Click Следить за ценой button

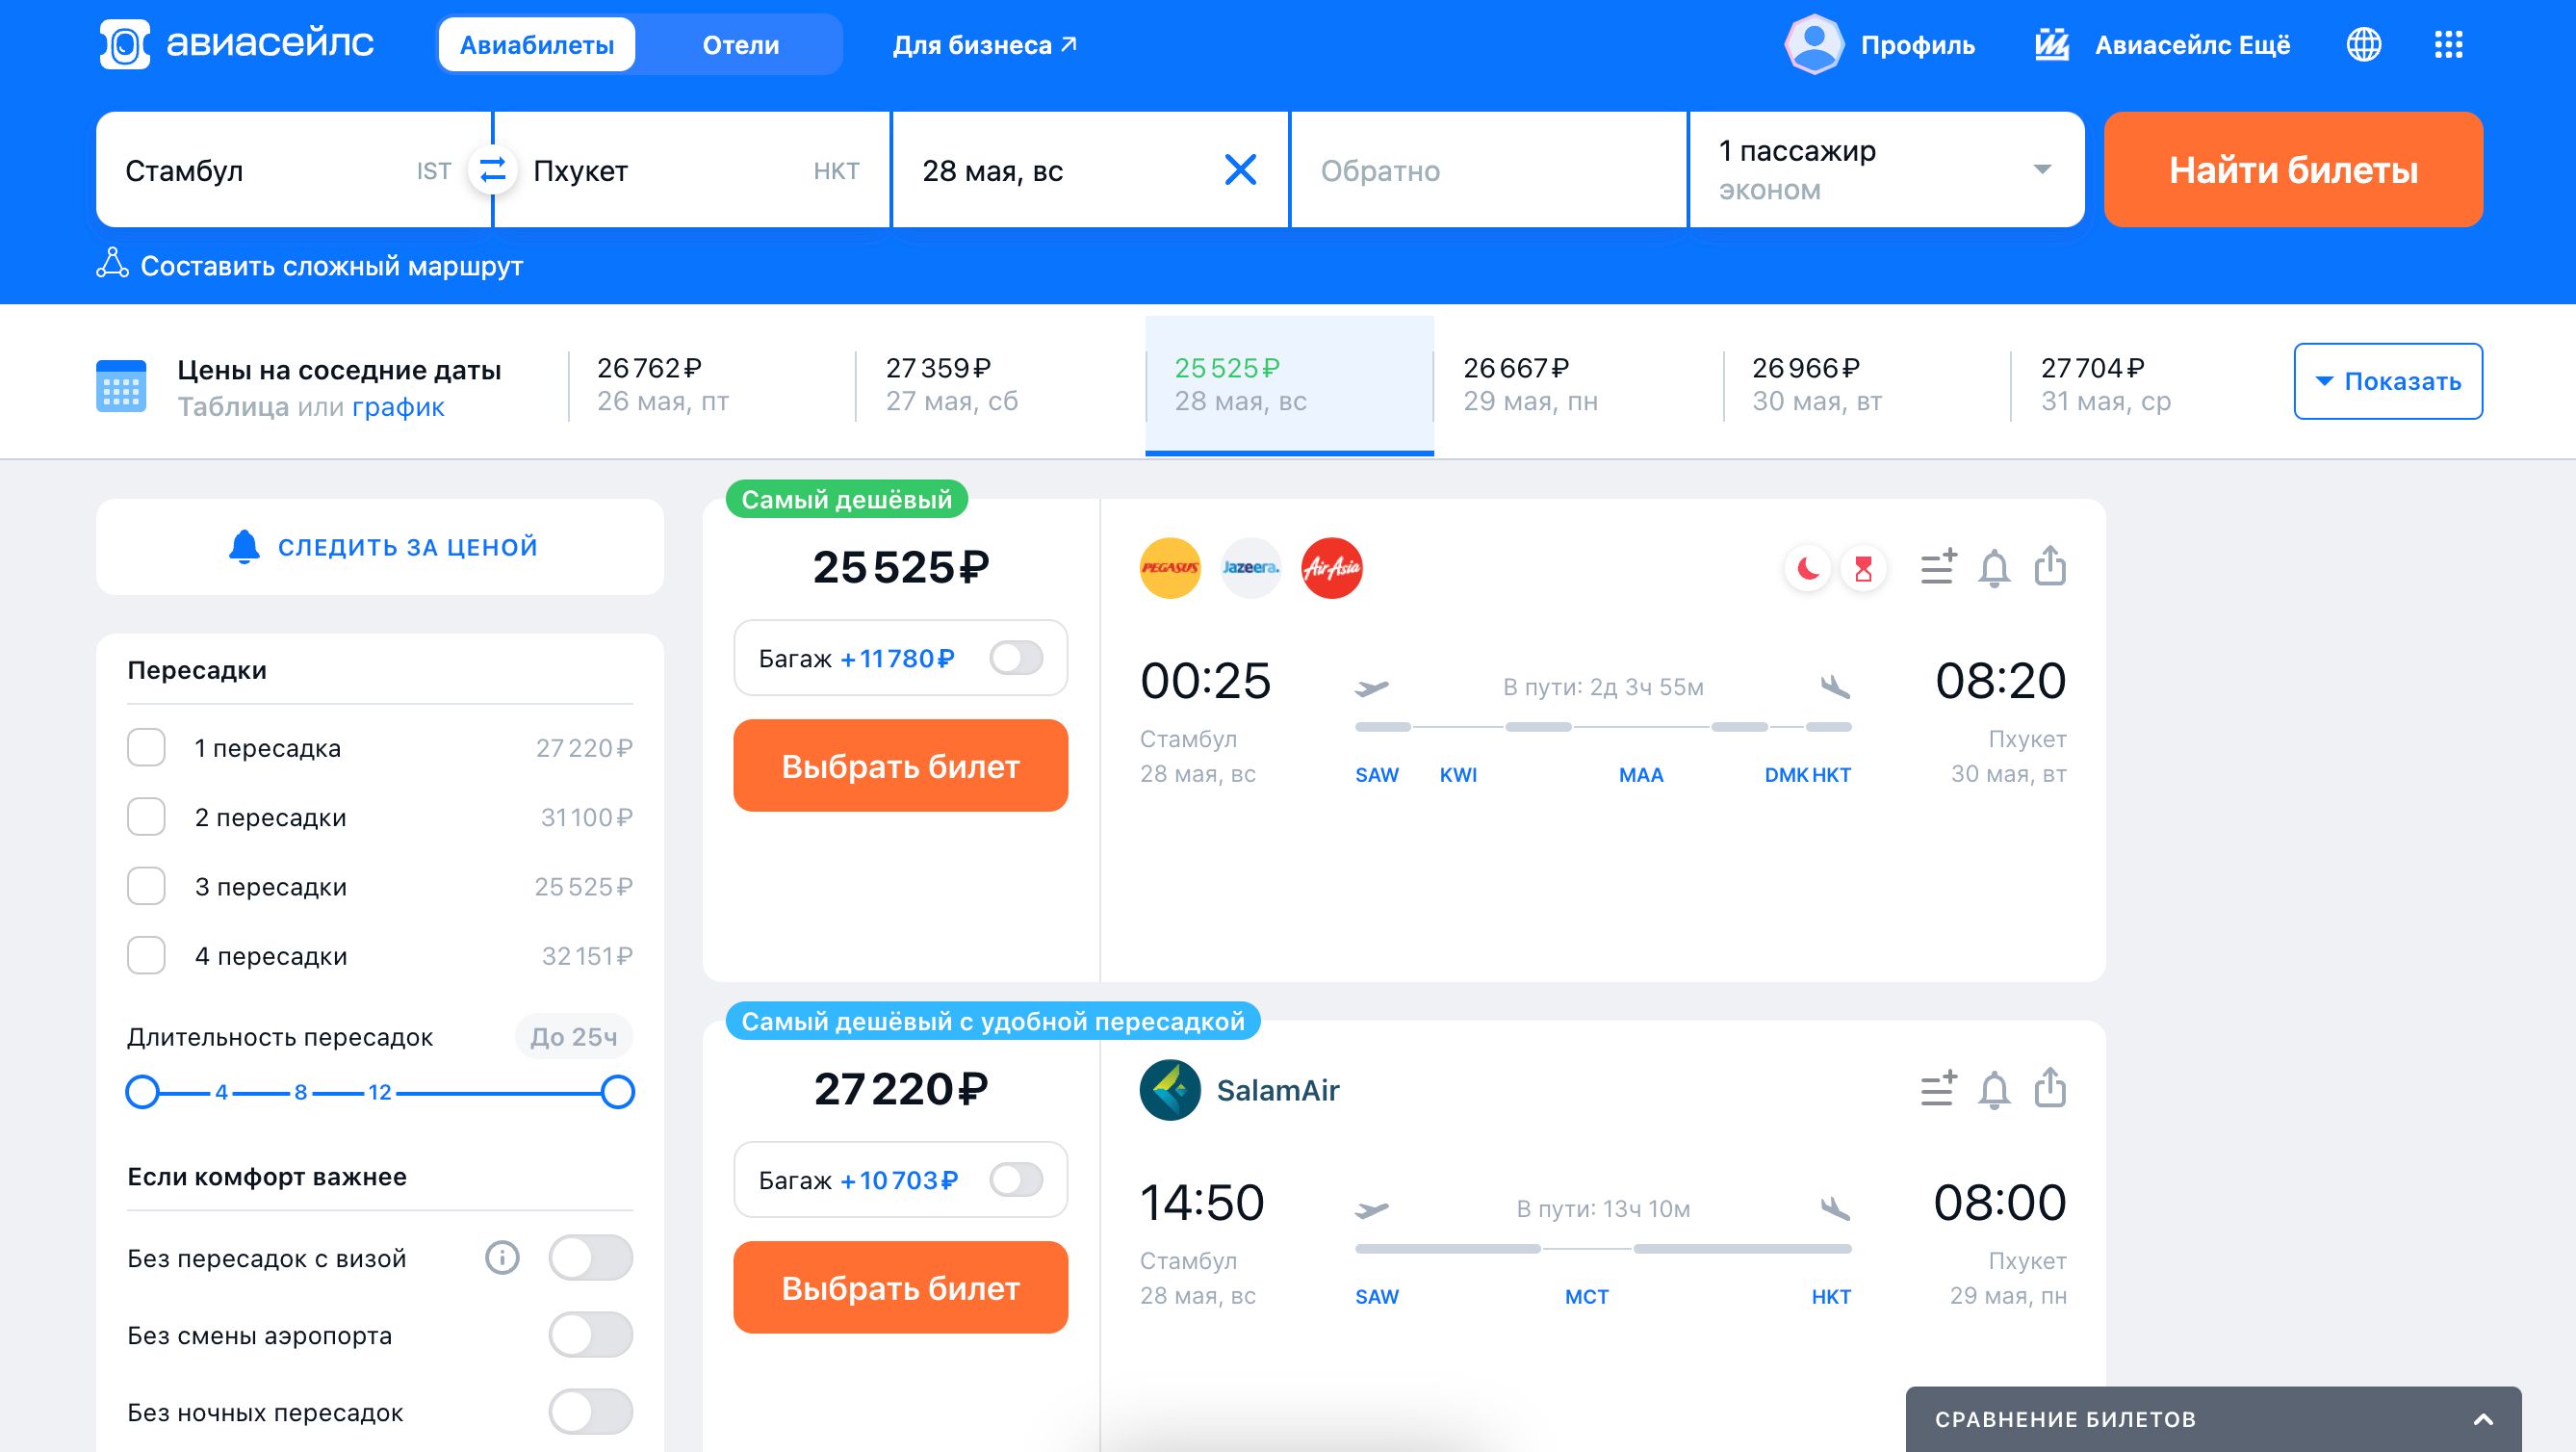coord(380,547)
